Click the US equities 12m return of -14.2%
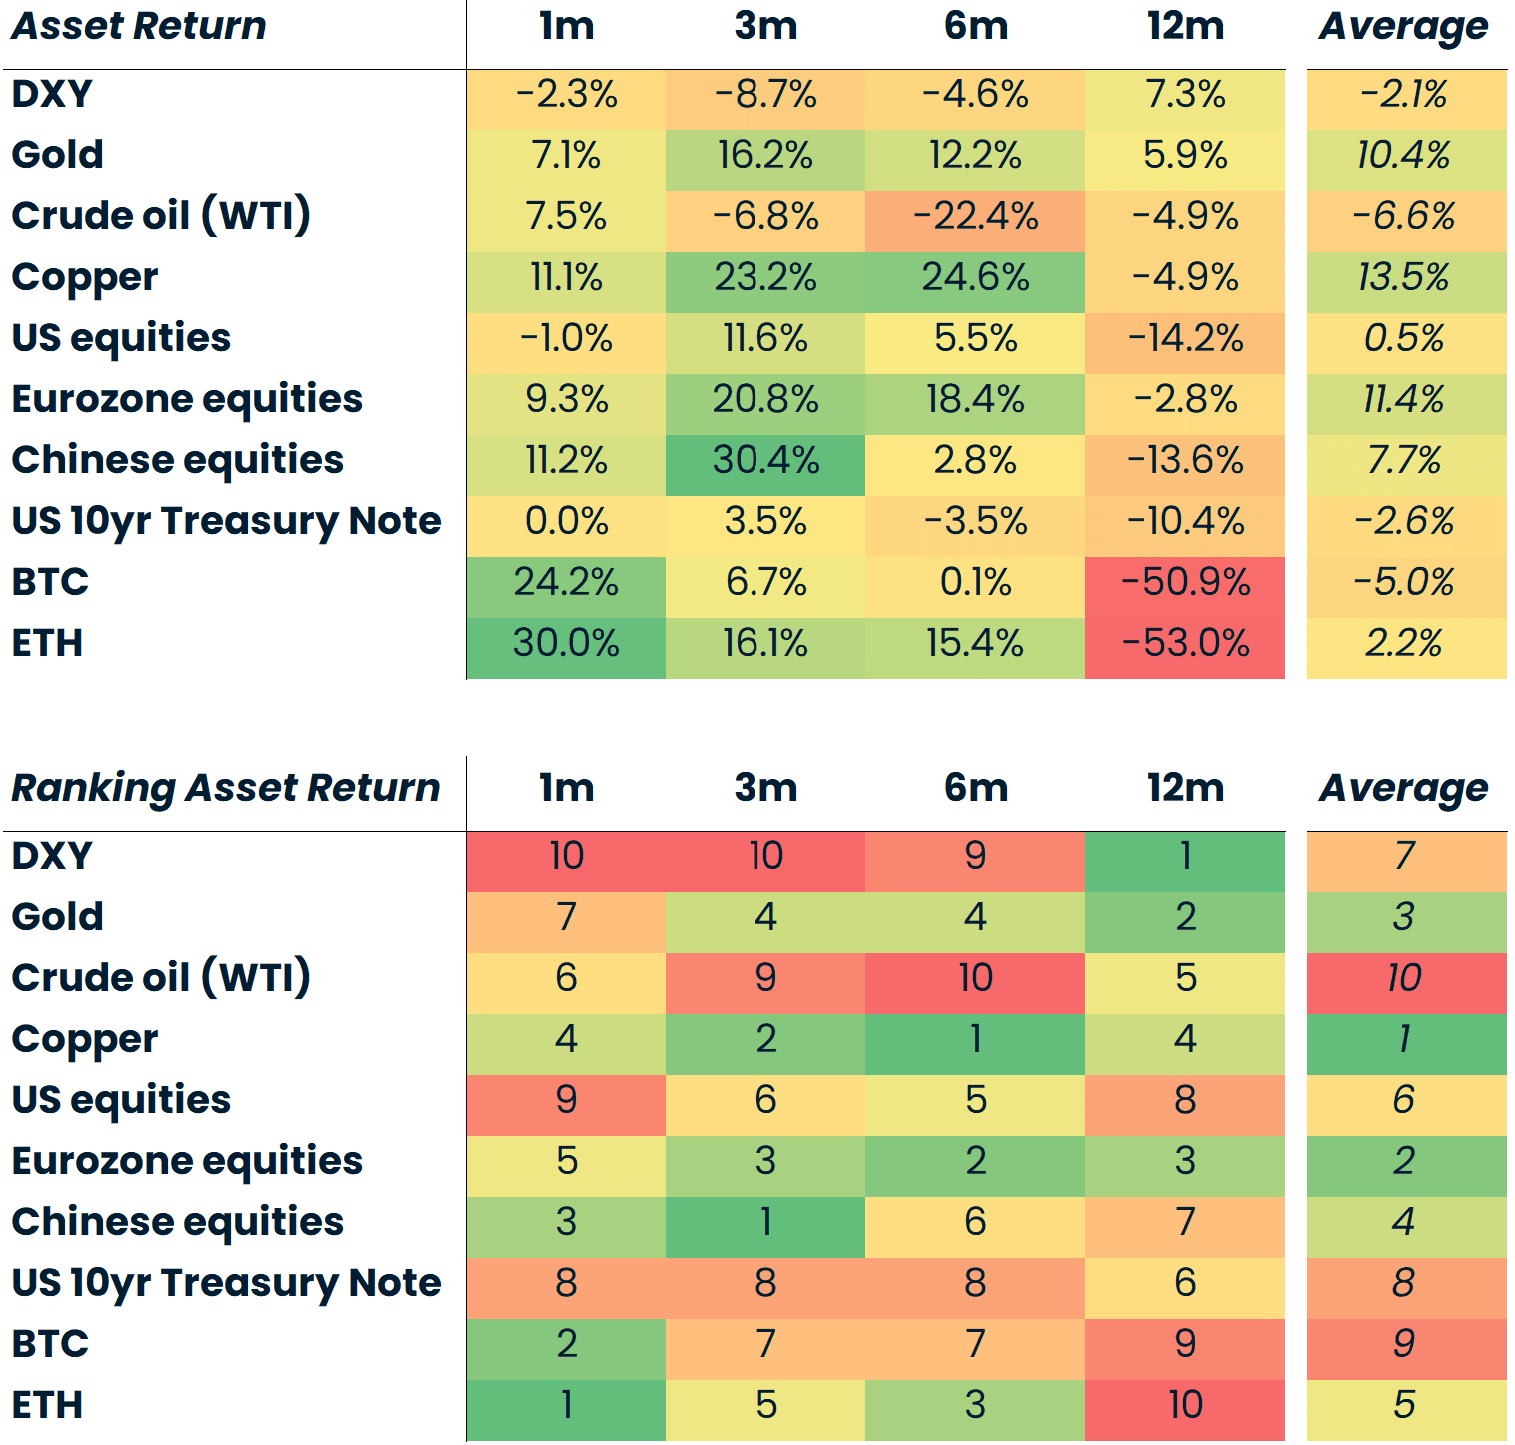The height and width of the screenshot is (1445, 1515). tap(1185, 338)
